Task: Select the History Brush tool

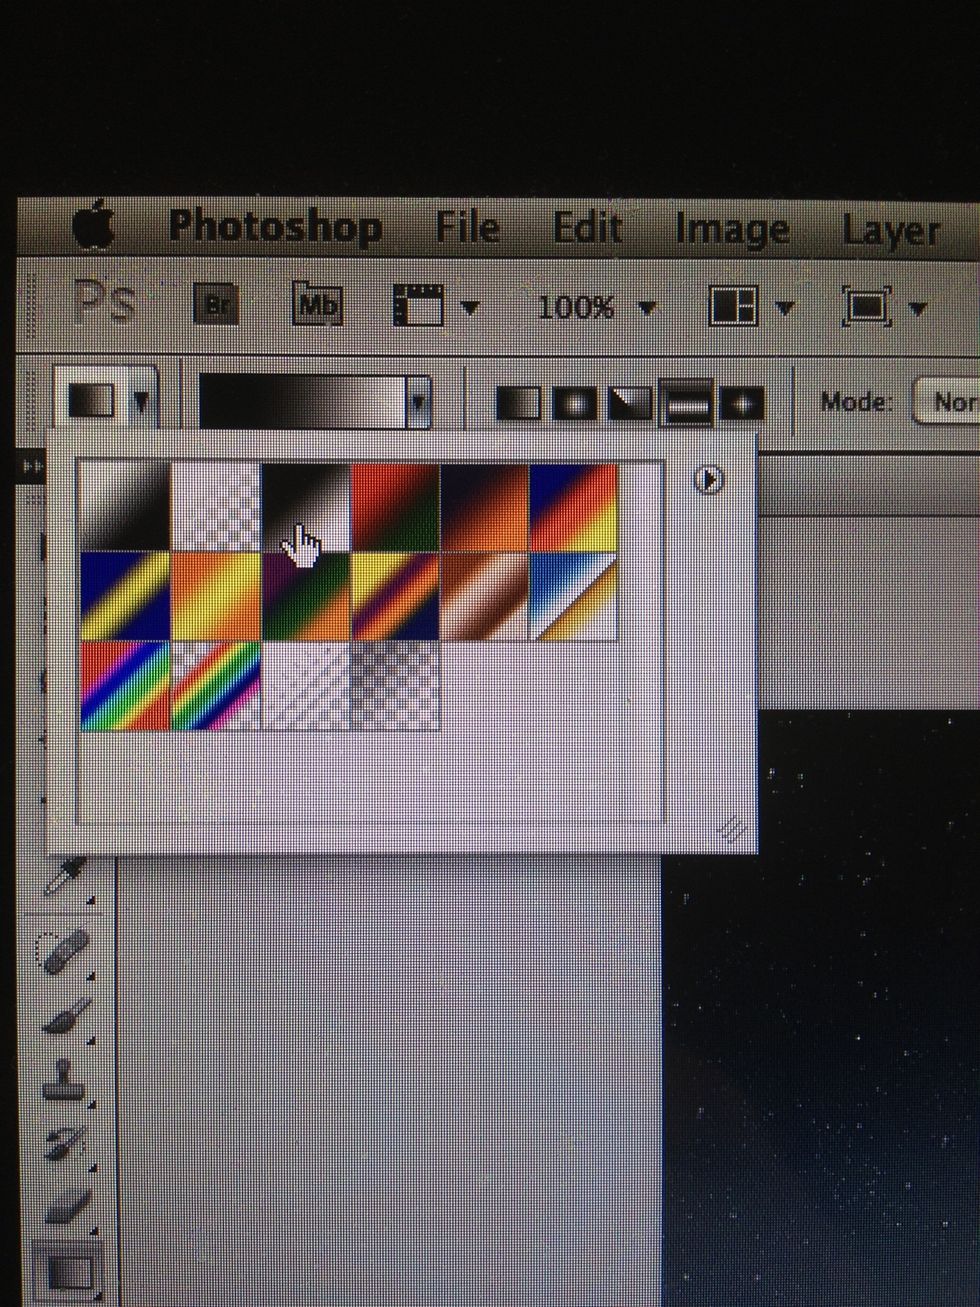Action: (x=64, y=1146)
